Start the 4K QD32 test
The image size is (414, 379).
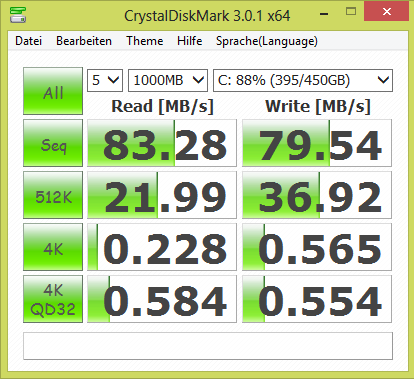tap(53, 299)
